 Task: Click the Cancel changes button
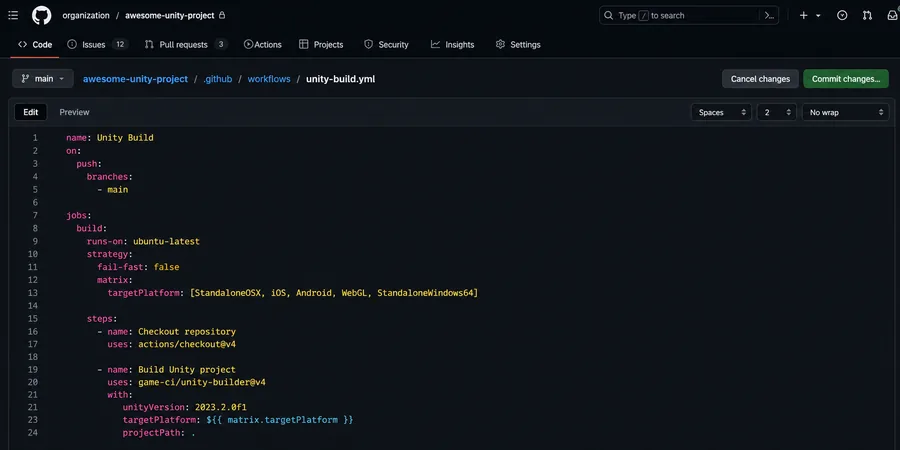pos(760,79)
